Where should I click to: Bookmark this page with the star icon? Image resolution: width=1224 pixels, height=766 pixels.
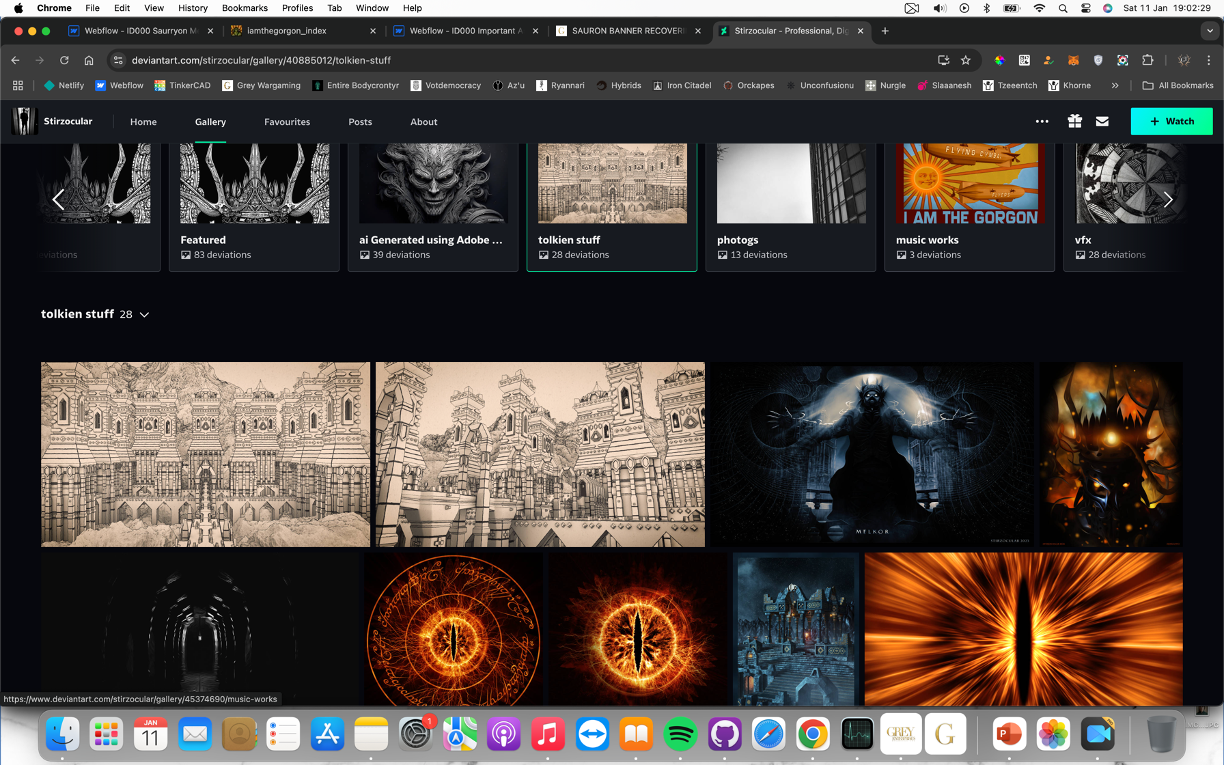[x=965, y=60]
